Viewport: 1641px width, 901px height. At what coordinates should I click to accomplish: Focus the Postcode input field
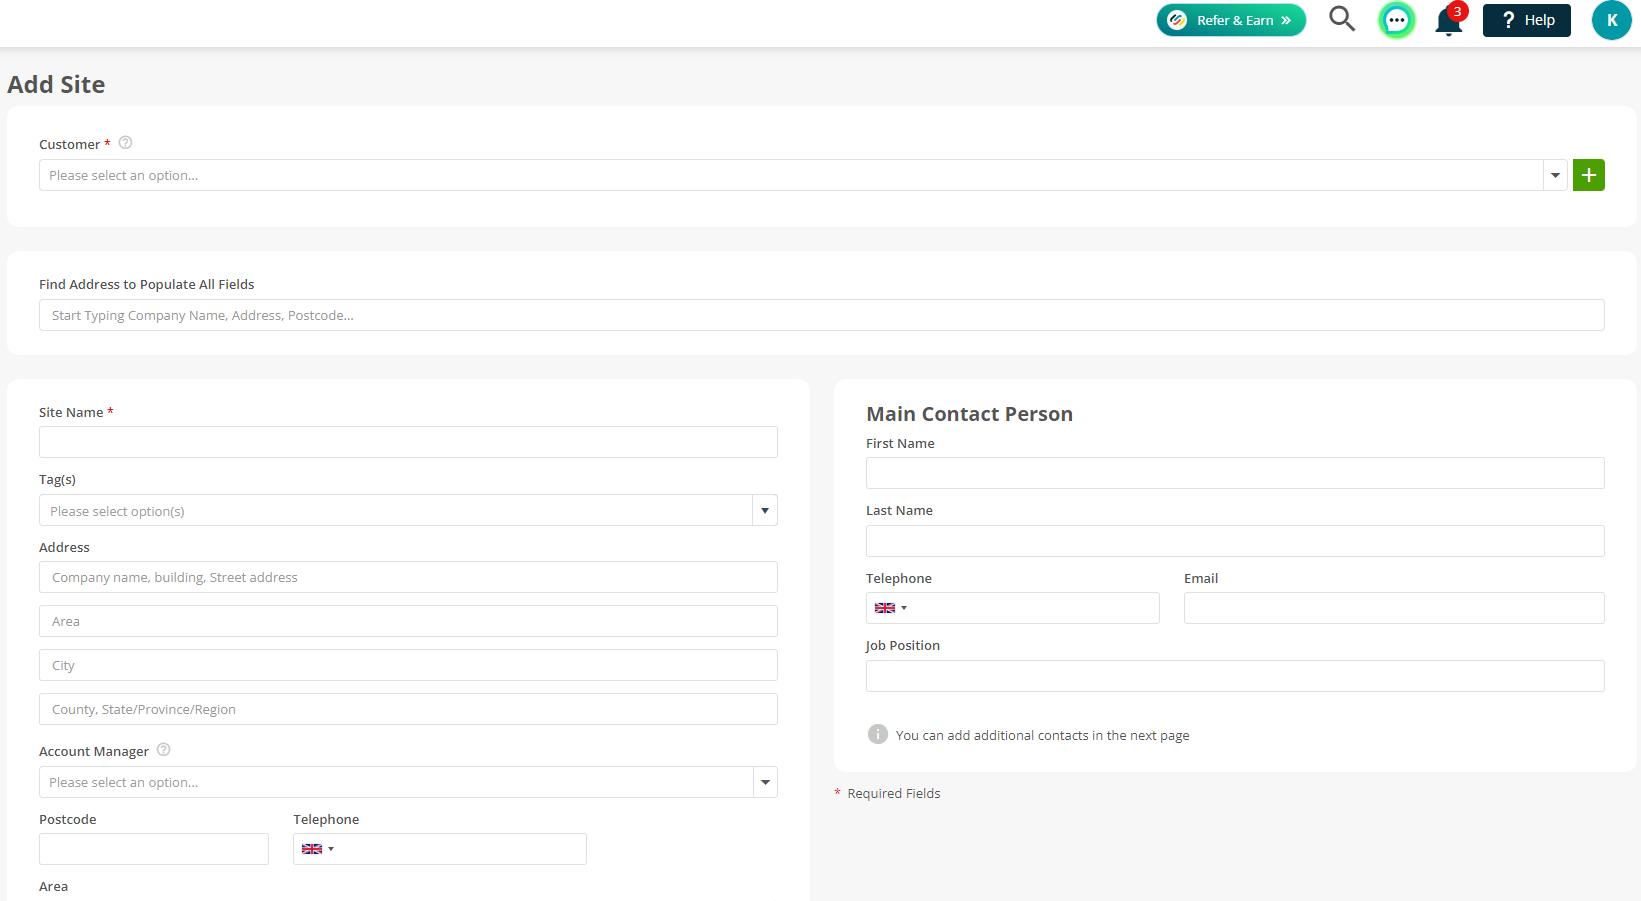tap(154, 849)
